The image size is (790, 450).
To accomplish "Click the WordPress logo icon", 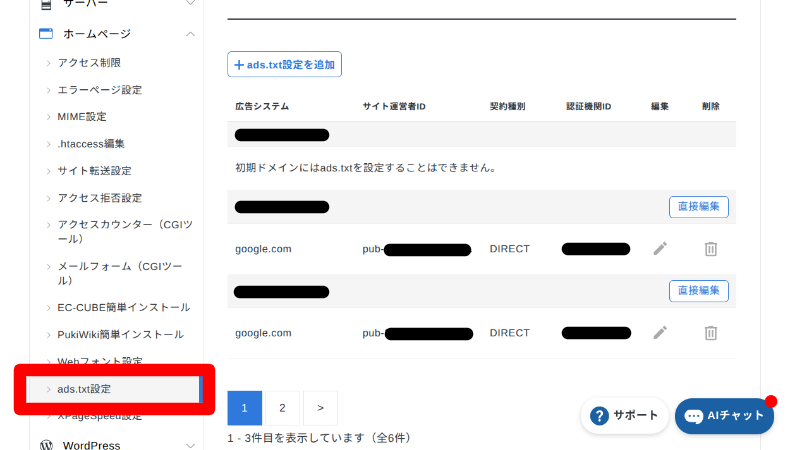I will [46, 445].
